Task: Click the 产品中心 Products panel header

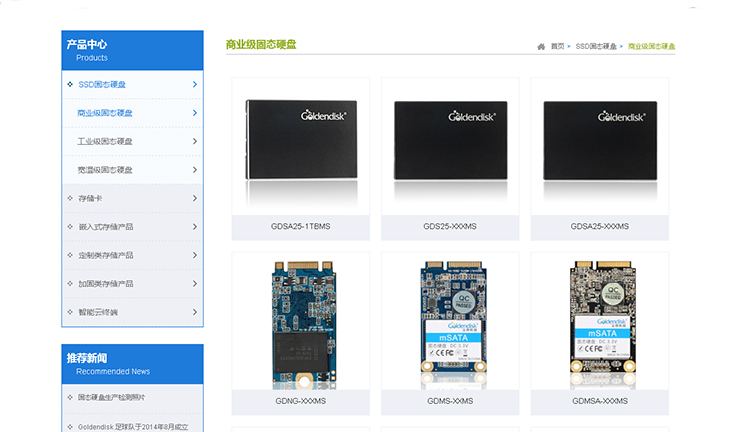Action: [x=132, y=51]
